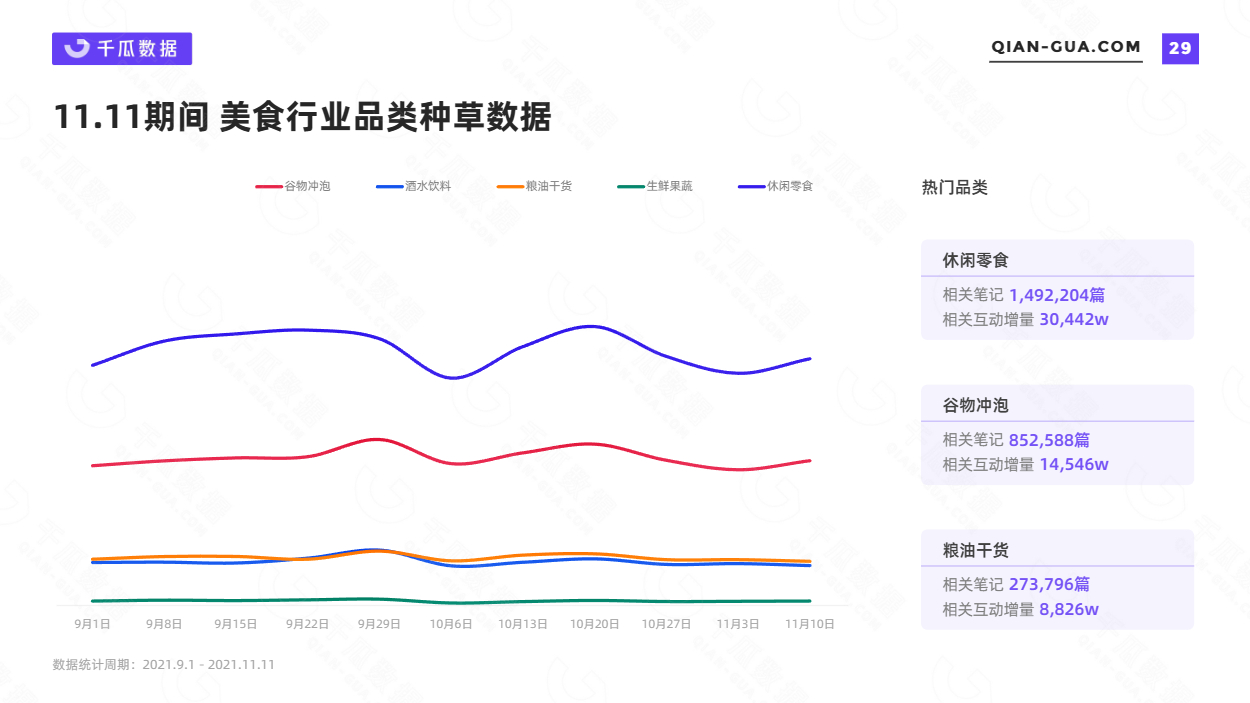Click the note count 273,796篇
The height and width of the screenshot is (703, 1250).
[x=1049, y=585]
